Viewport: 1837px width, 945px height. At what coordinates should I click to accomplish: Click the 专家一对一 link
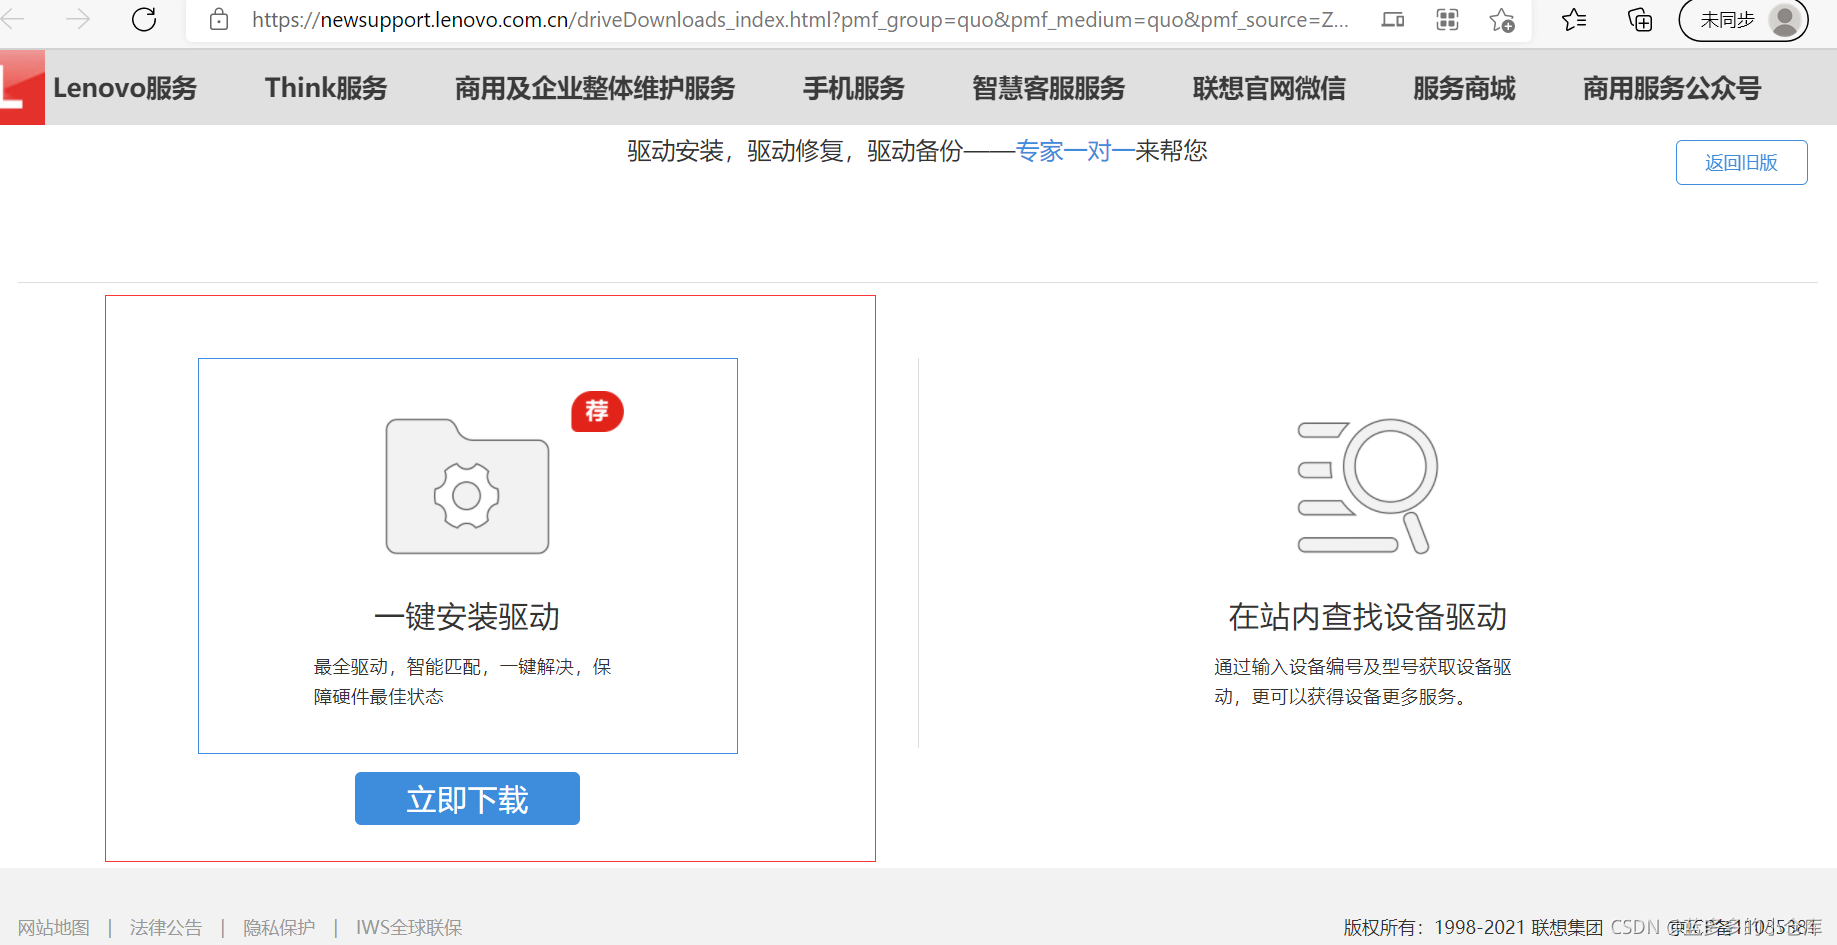coord(1075,151)
